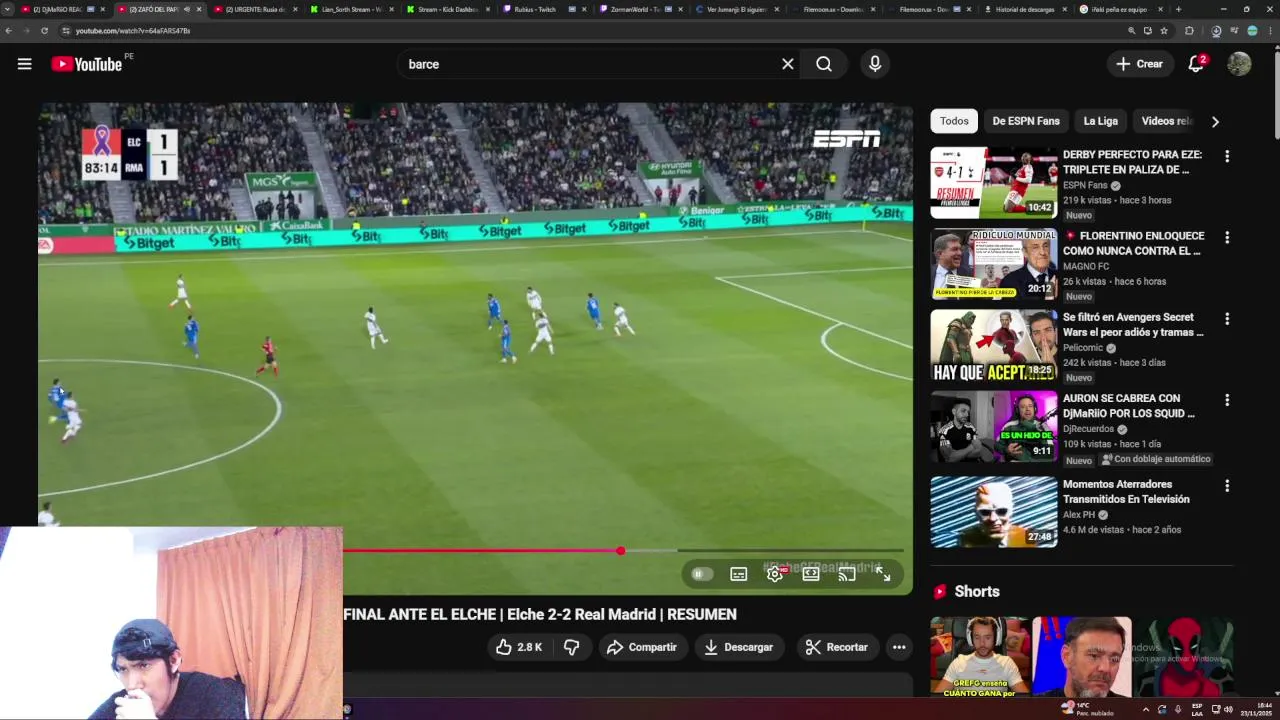Open the ESPN Fans channel link
1280x720 pixels.
point(1085,185)
